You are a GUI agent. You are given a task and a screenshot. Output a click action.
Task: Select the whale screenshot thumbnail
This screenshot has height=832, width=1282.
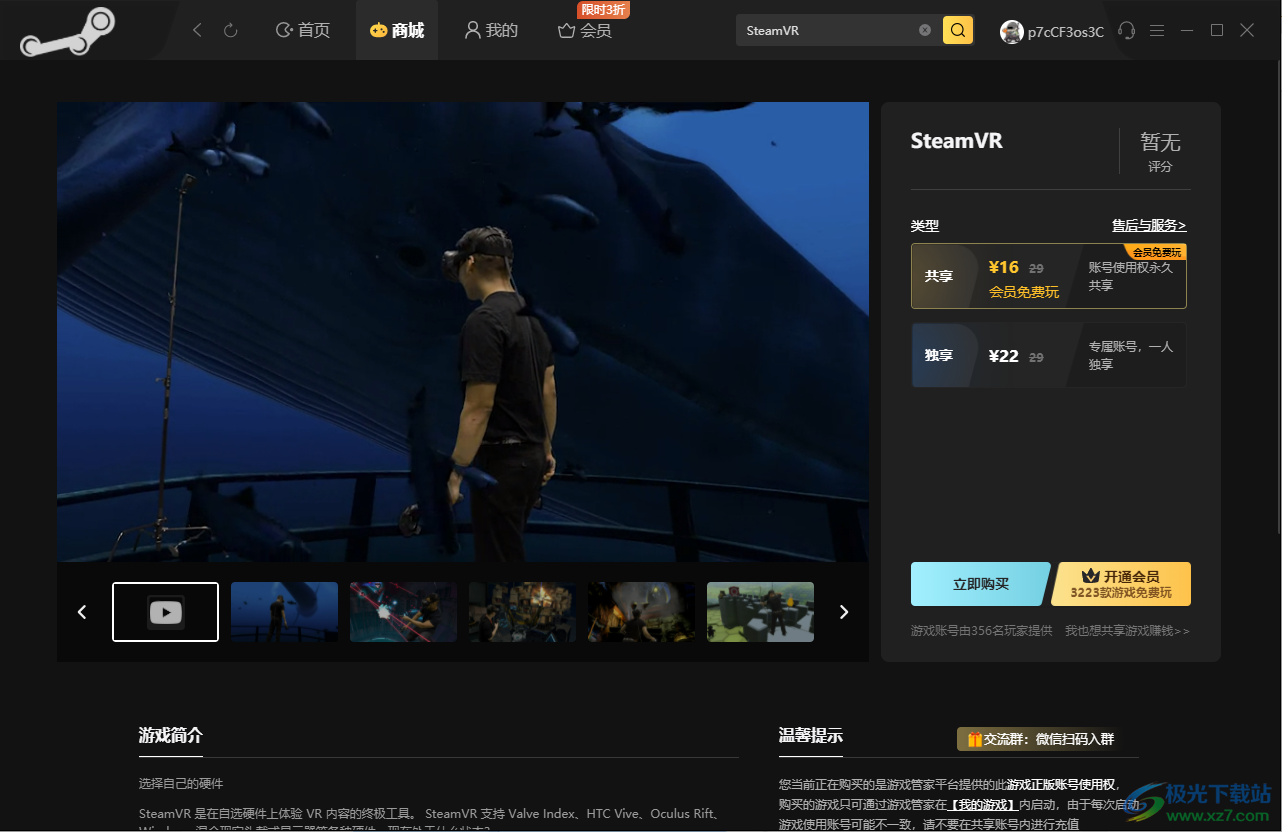284,612
